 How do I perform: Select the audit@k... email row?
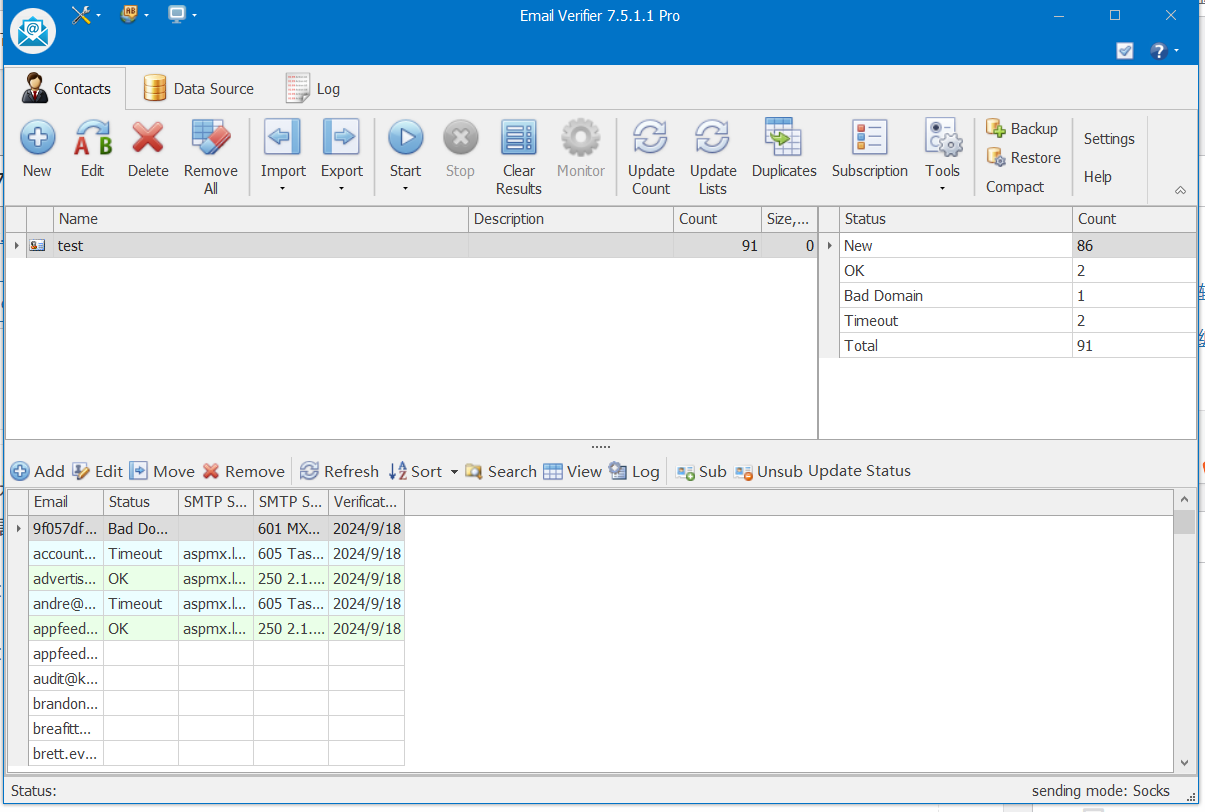point(206,678)
